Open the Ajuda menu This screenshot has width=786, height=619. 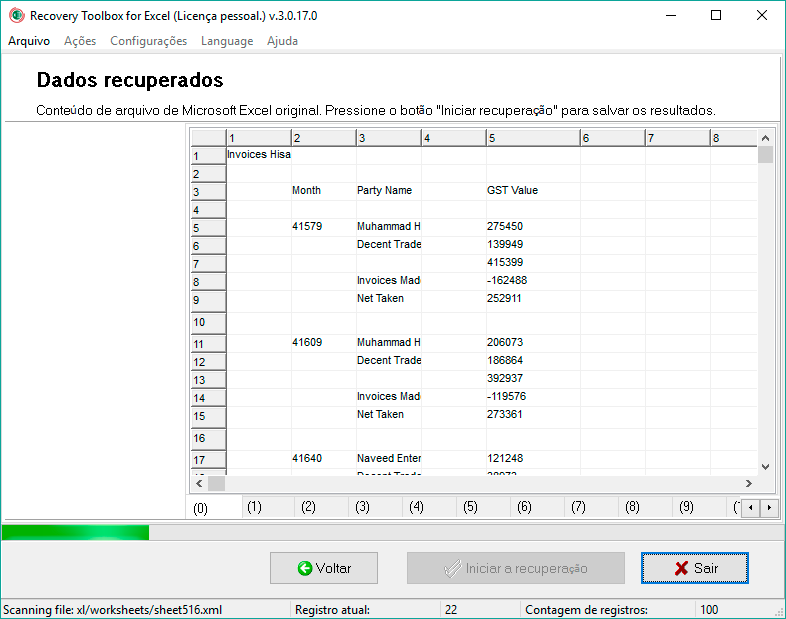click(x=282, y=41)
